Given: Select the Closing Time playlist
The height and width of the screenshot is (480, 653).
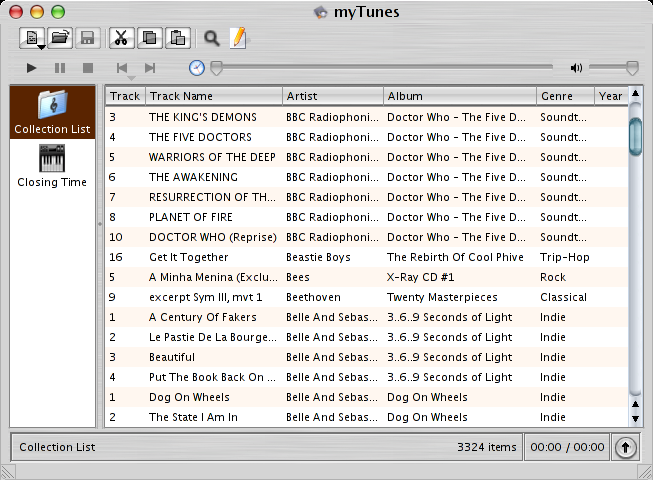Looking at the screenshot, I should [52, 166].
